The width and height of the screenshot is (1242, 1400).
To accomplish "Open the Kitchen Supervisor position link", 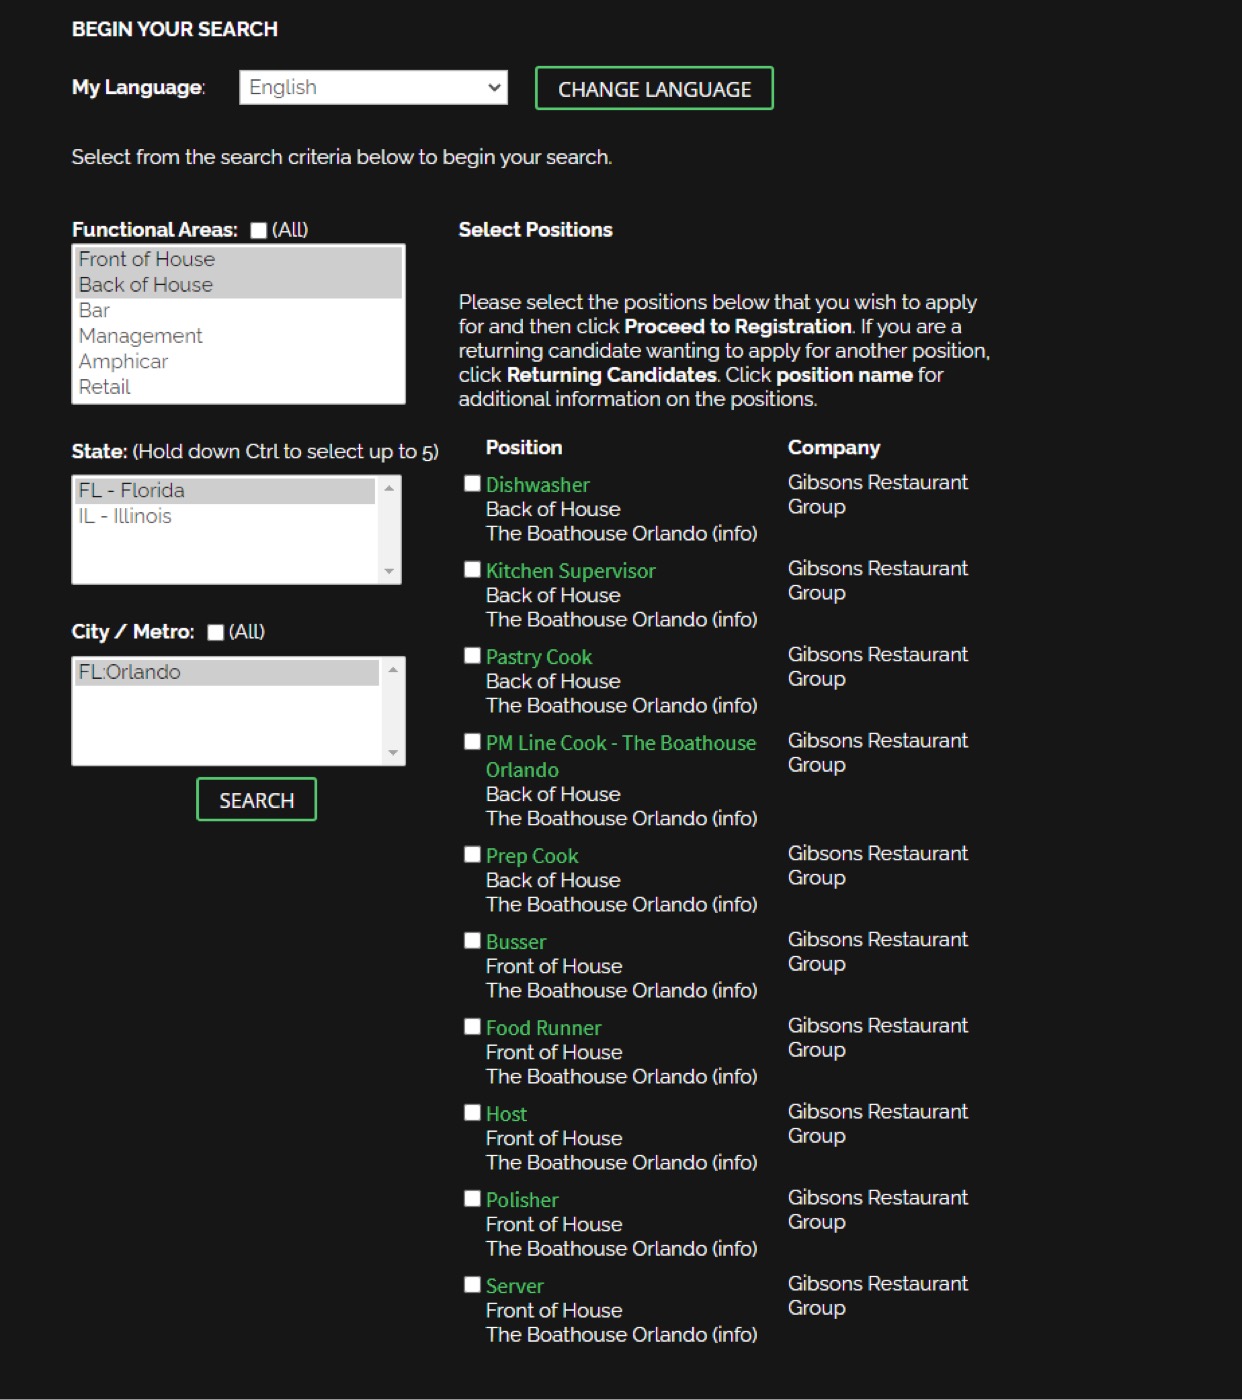I will pyautogui.click(x=570, y=571).
